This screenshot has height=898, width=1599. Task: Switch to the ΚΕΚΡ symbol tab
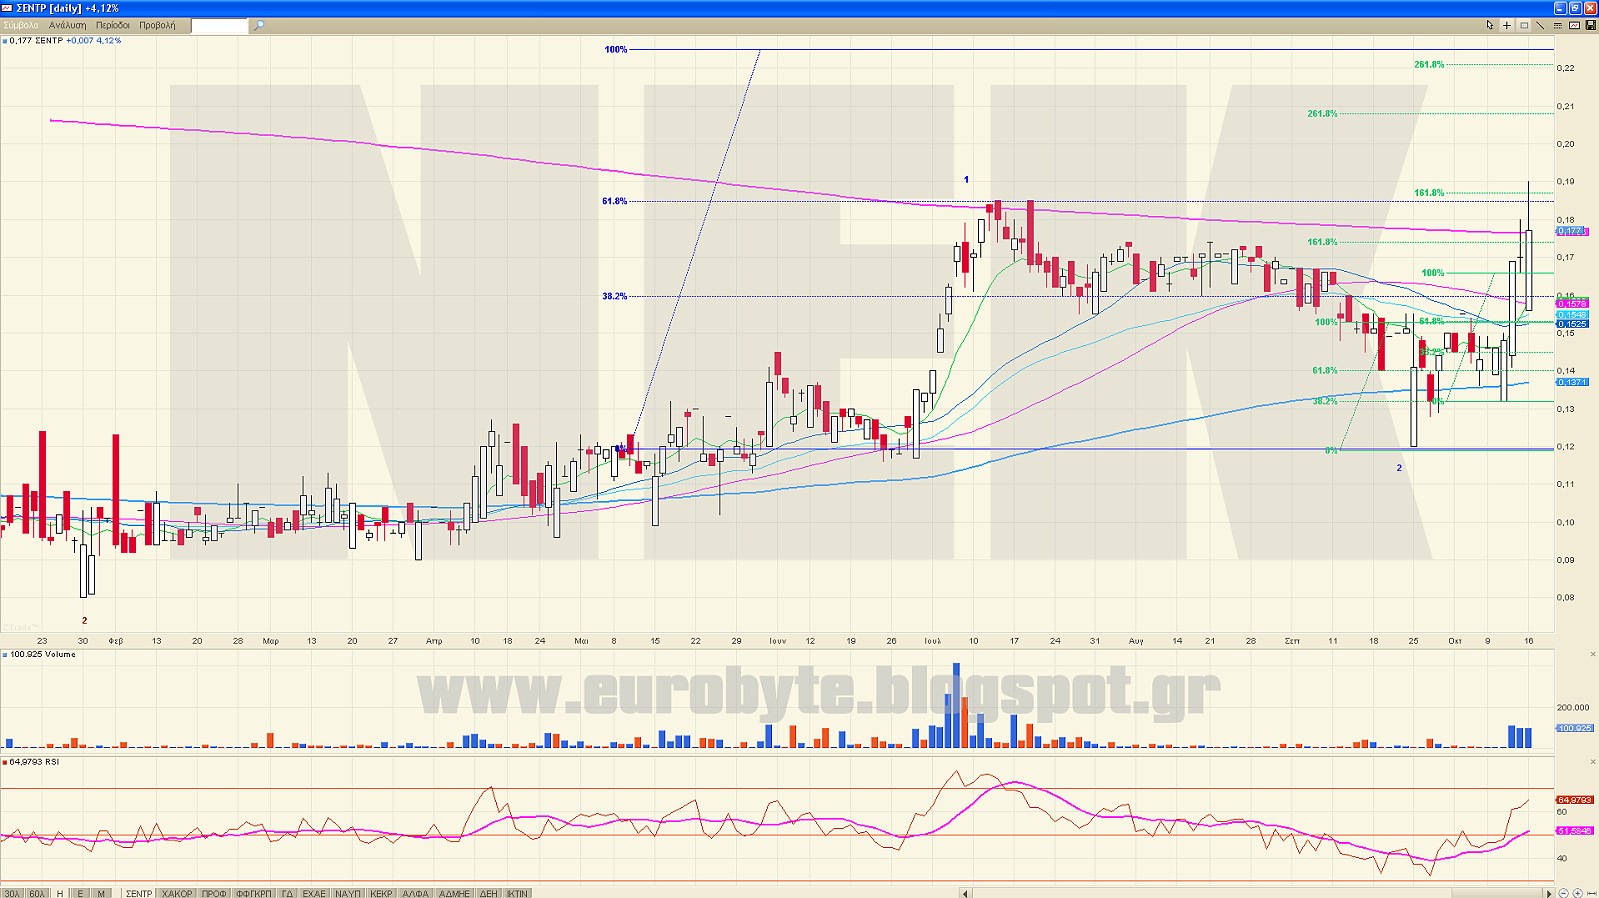[381, 893]
